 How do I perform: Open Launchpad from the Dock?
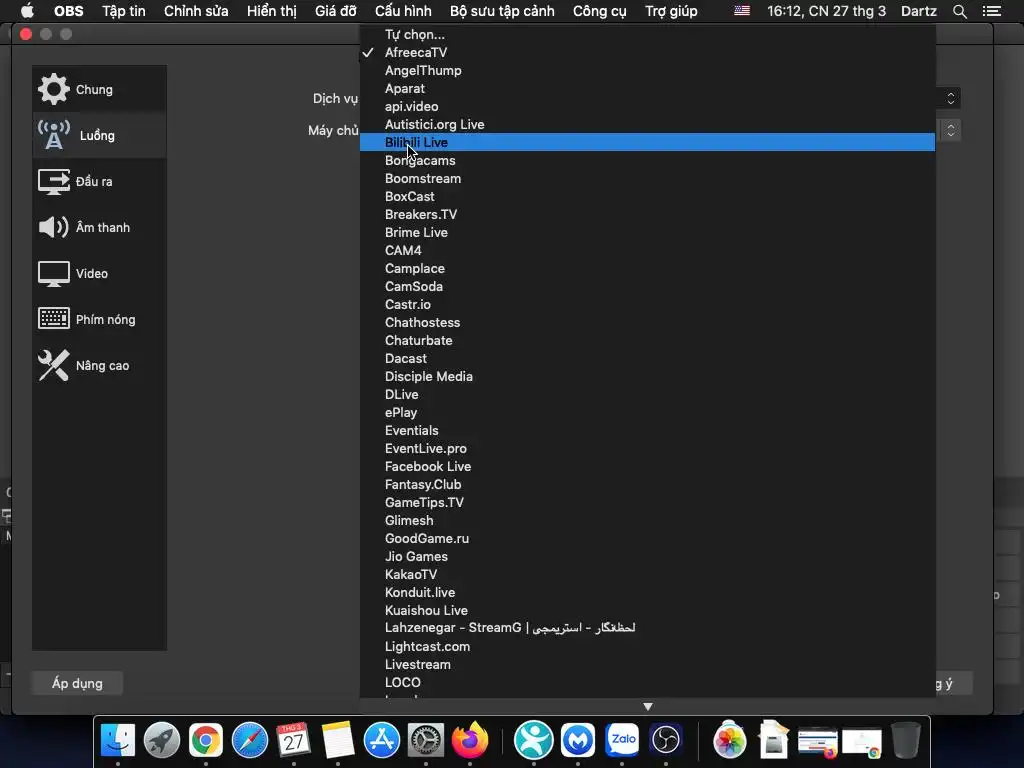tap(162, 740)
